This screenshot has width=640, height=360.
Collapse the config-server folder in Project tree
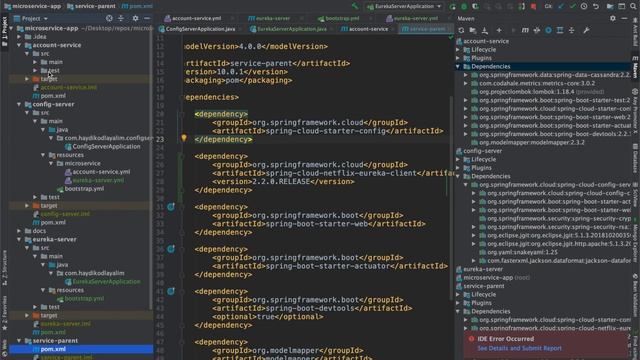19,104
